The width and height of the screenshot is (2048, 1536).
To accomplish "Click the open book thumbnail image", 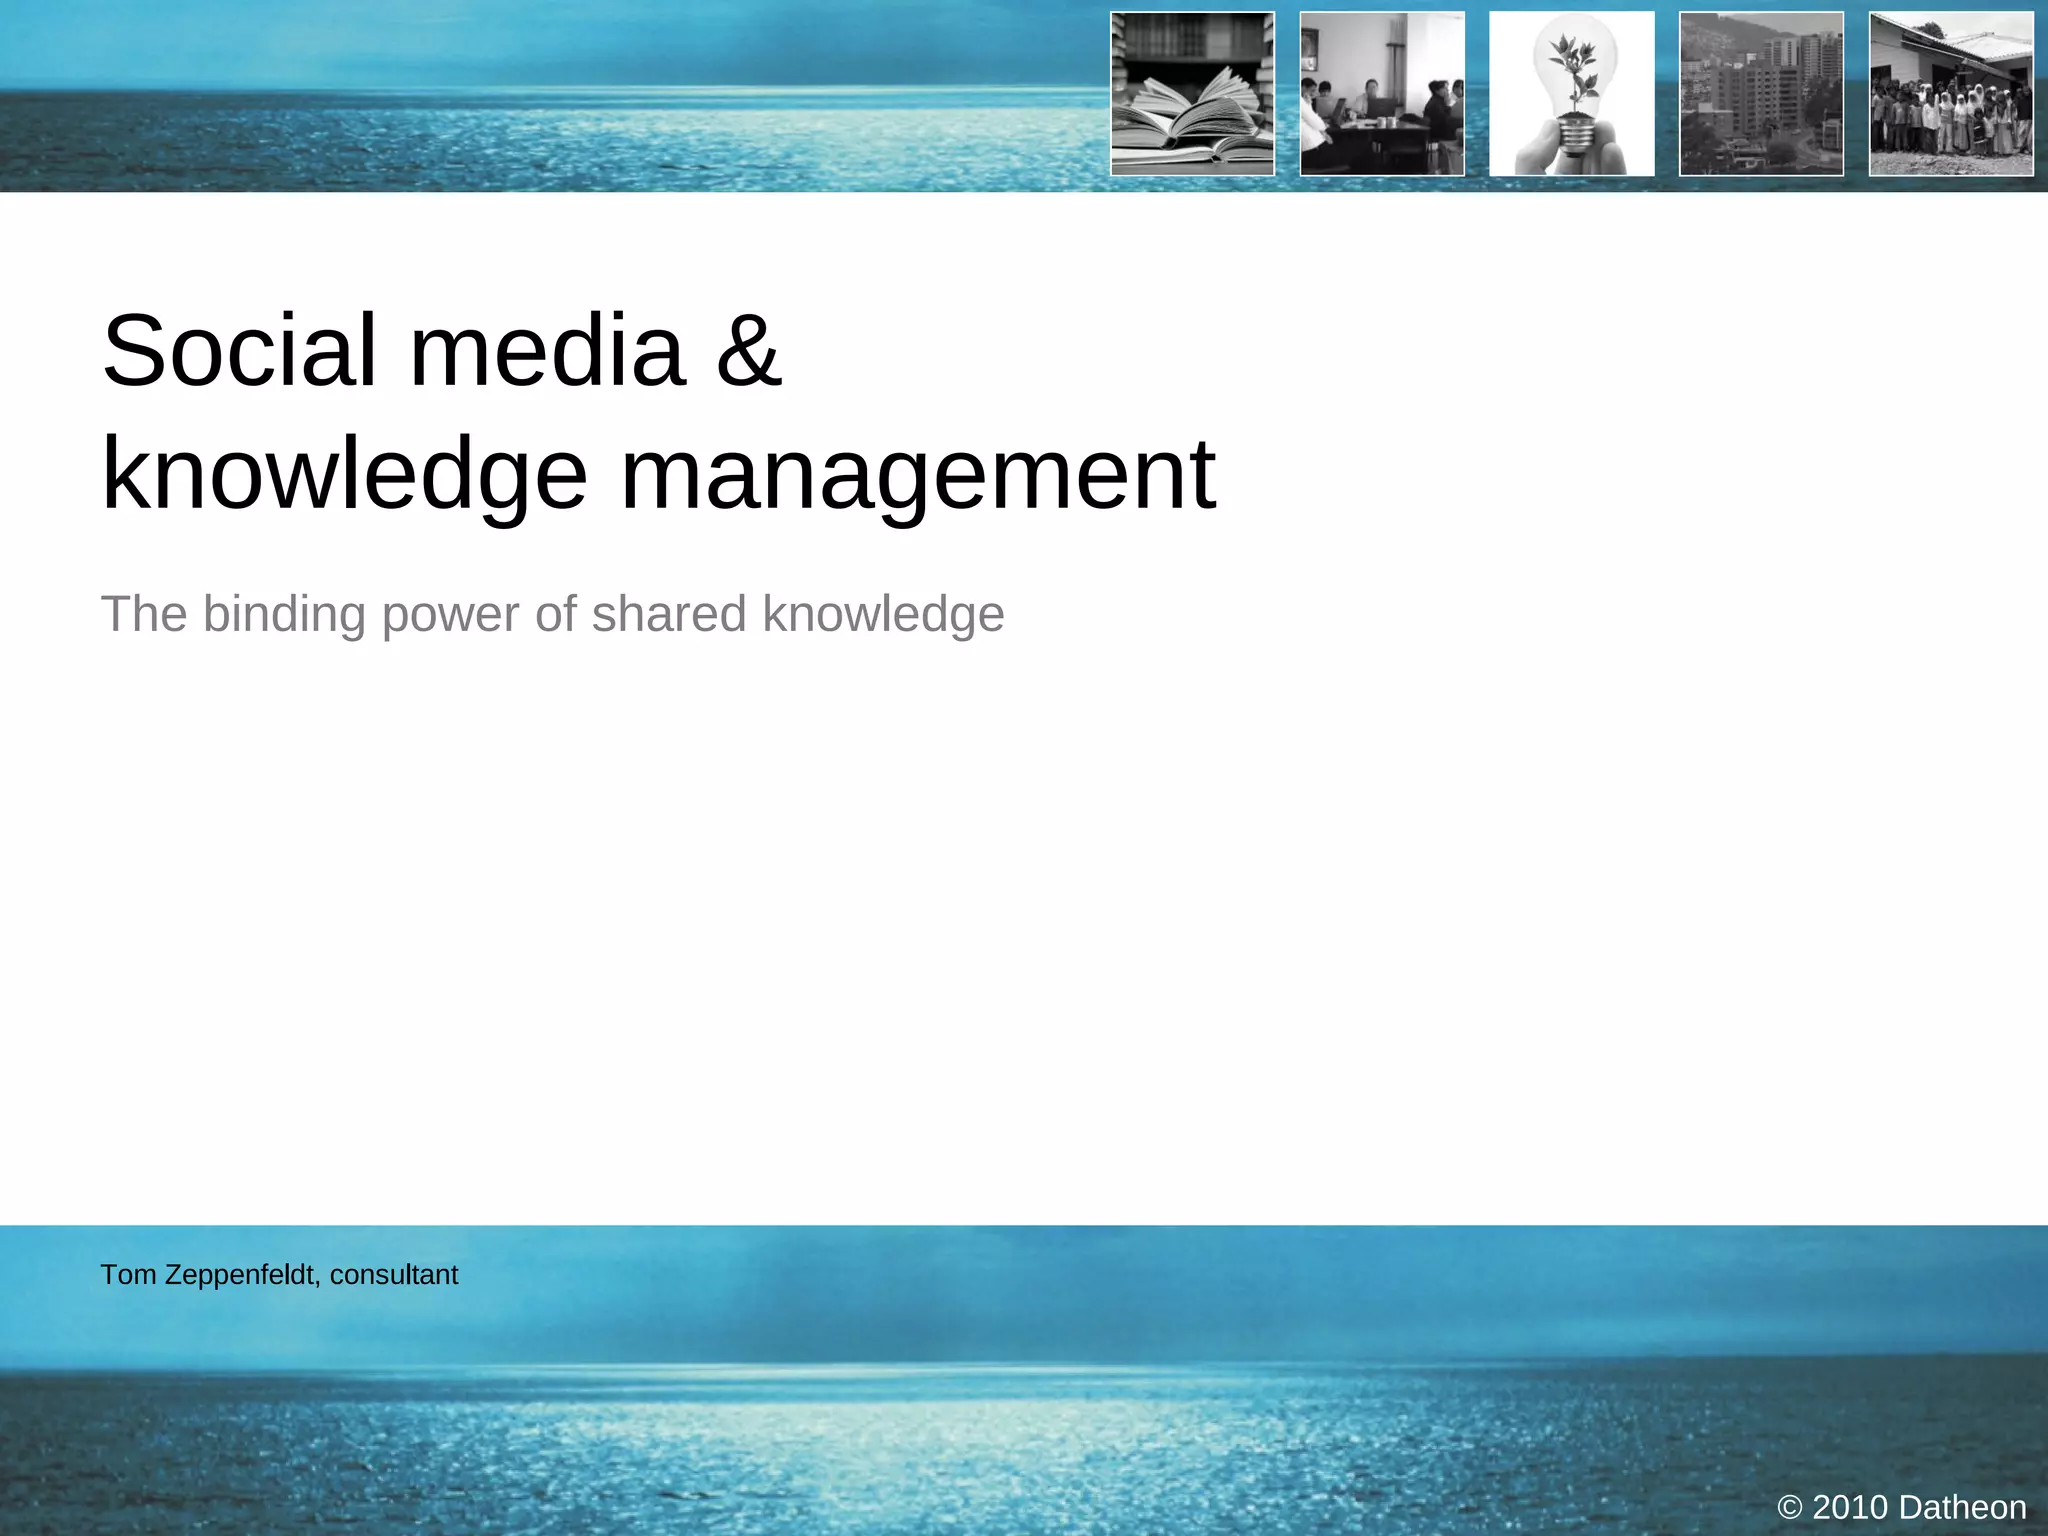I will tap(1192, 94).
